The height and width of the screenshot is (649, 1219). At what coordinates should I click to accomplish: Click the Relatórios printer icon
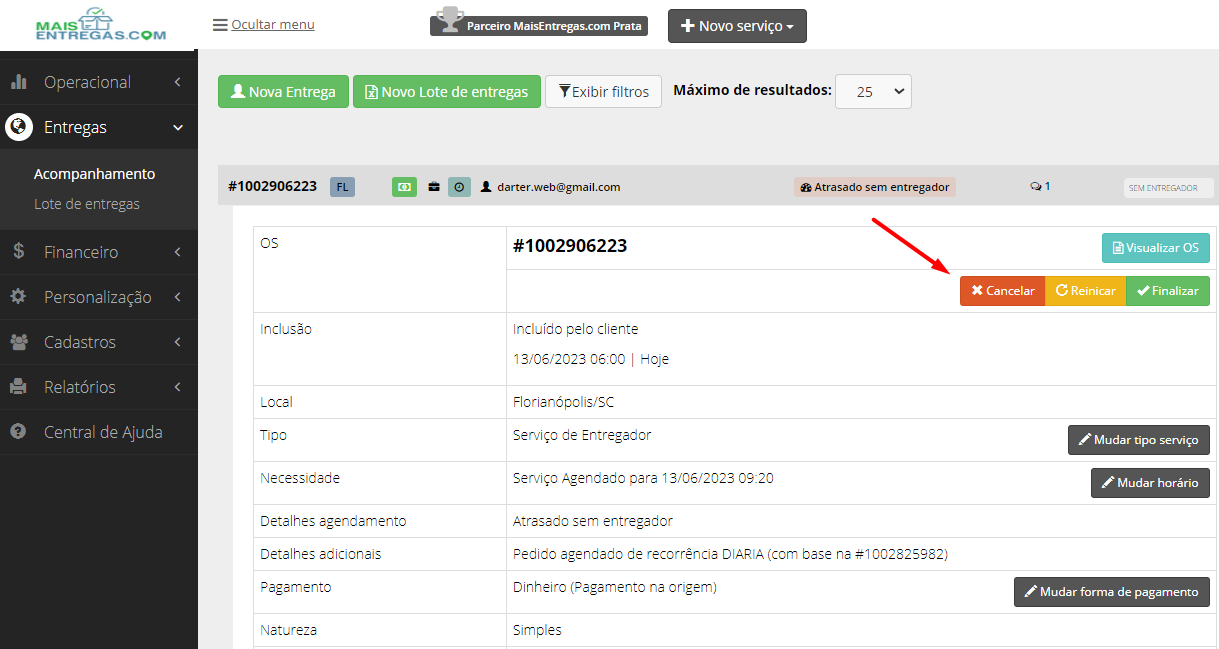pyautogui.click(x=18, y=387)
